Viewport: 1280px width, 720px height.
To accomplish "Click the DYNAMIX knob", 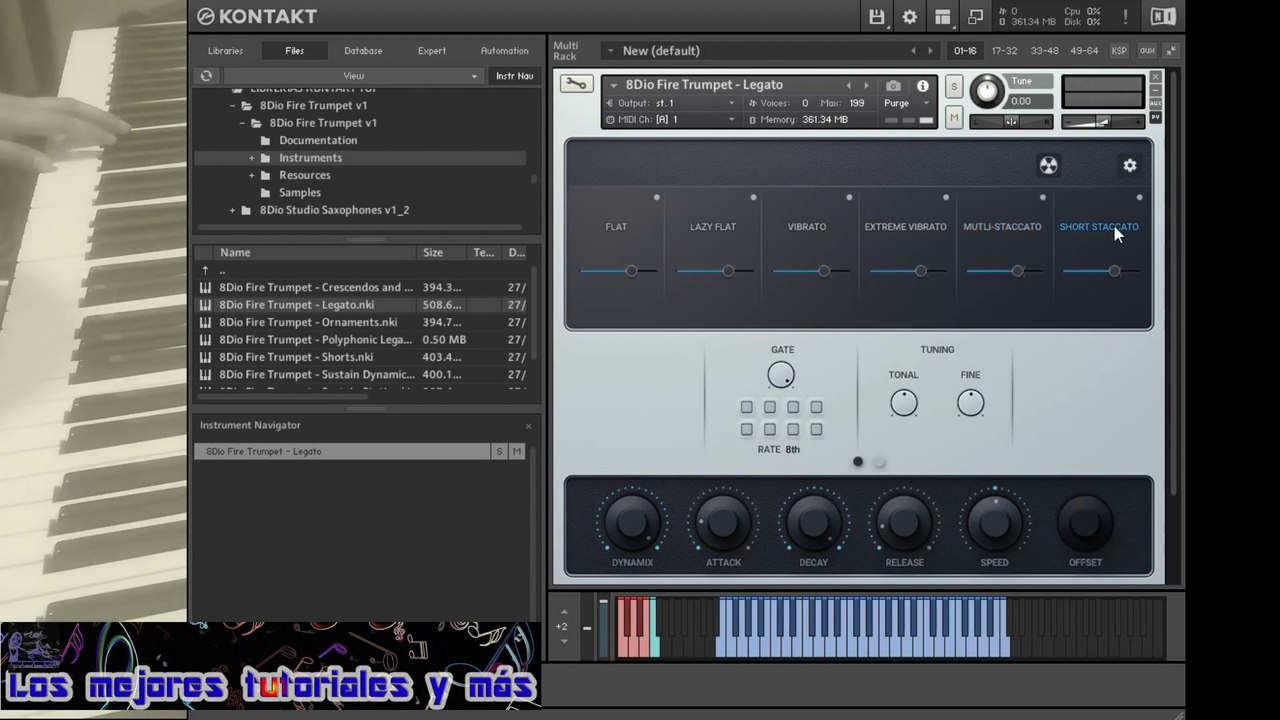I will pyautogui.click(x=632, y=522).
